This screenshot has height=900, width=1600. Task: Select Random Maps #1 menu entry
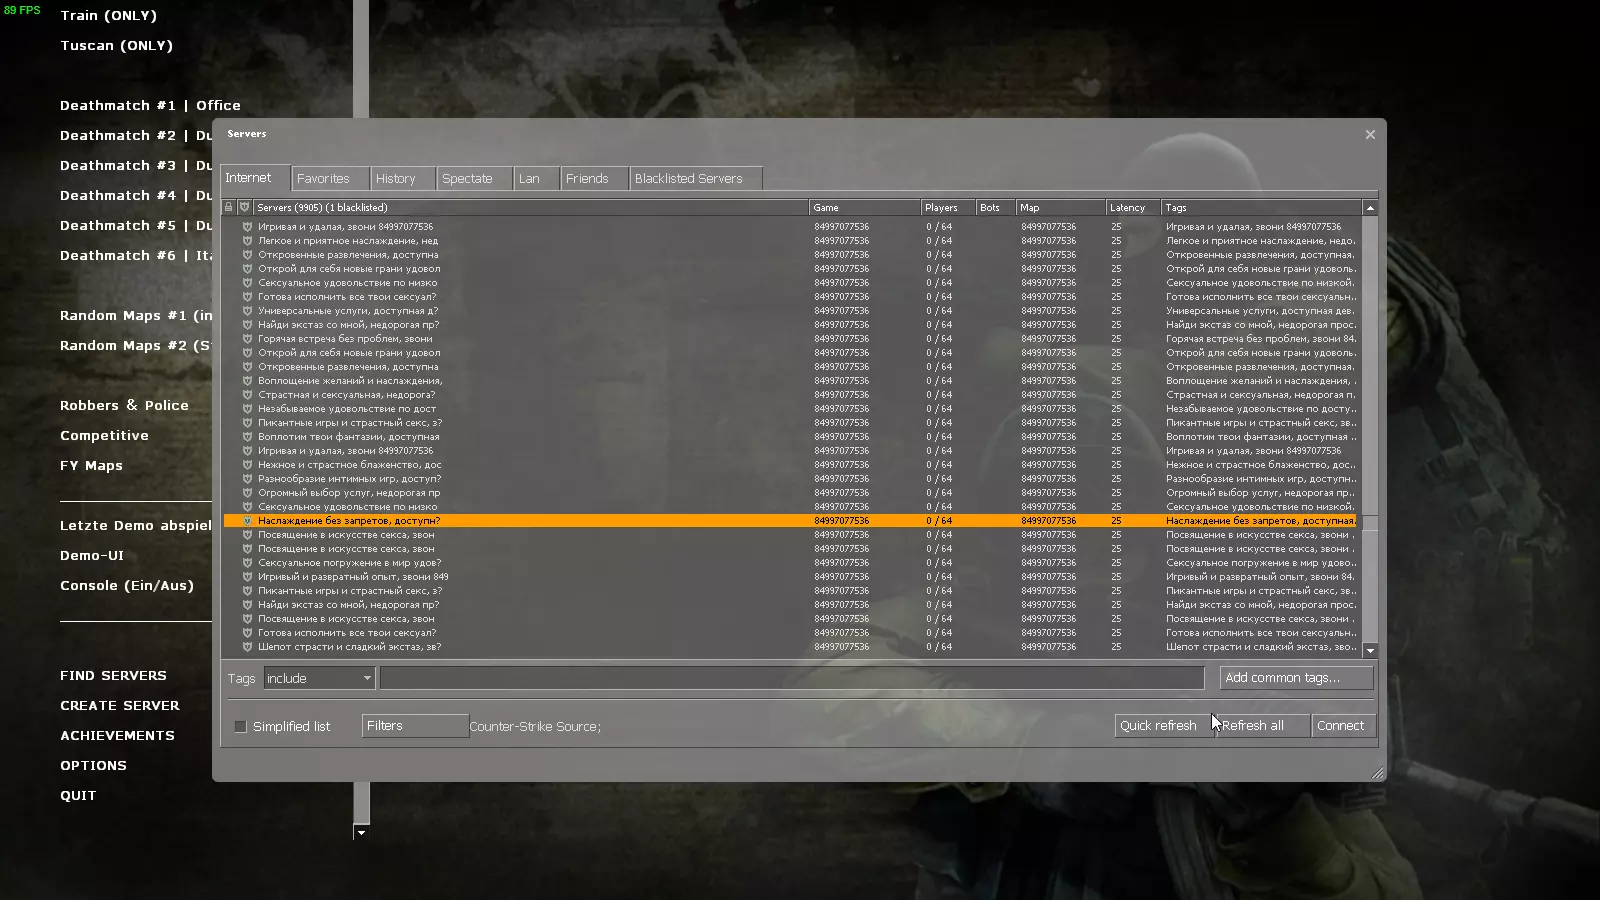pos(136,316)
